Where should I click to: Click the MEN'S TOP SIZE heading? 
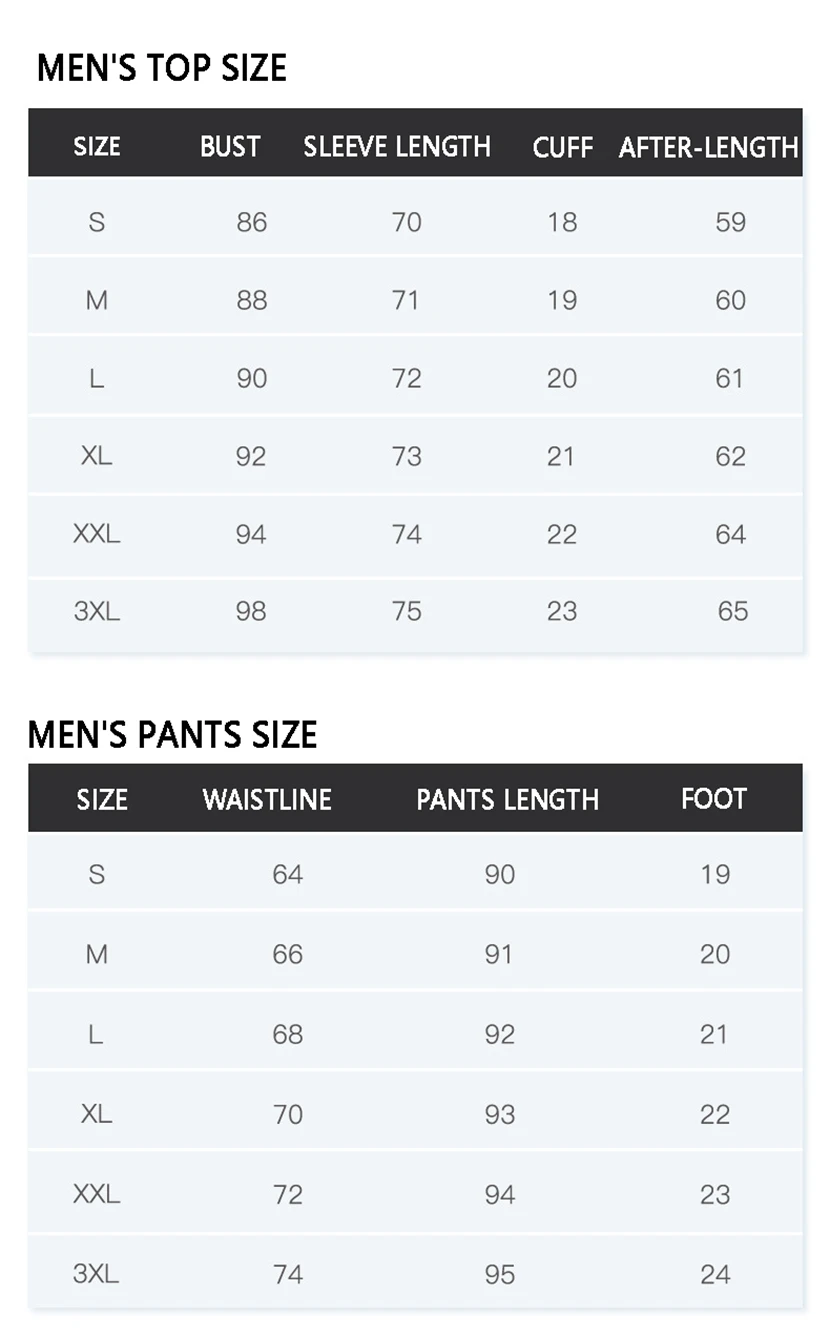click(x=162, y=68)
